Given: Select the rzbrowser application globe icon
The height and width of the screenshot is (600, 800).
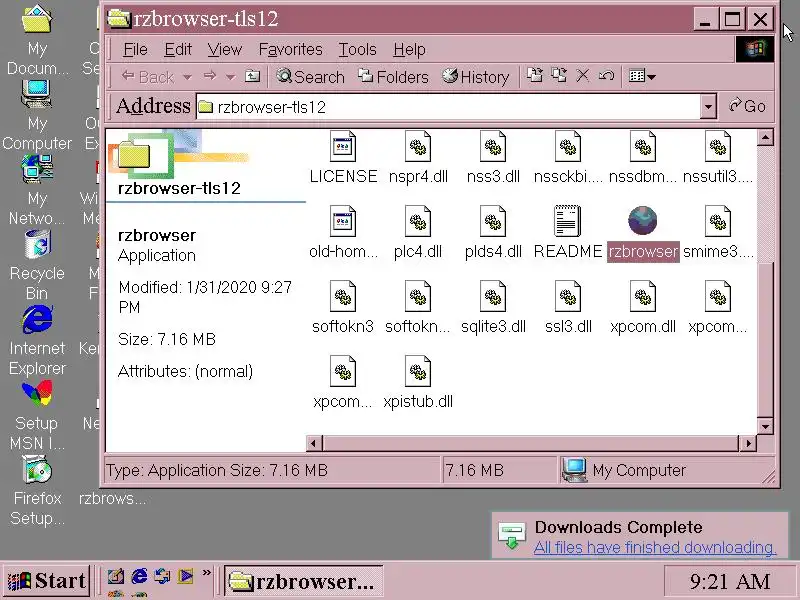Looking at the screenshot, I should coord(643,221).
